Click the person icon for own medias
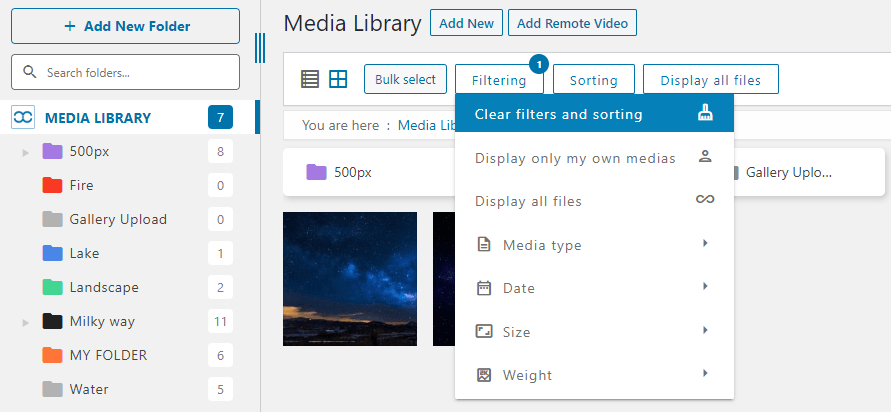The height and width of the screenshot is (412, 891). click(x=705, y=157)
